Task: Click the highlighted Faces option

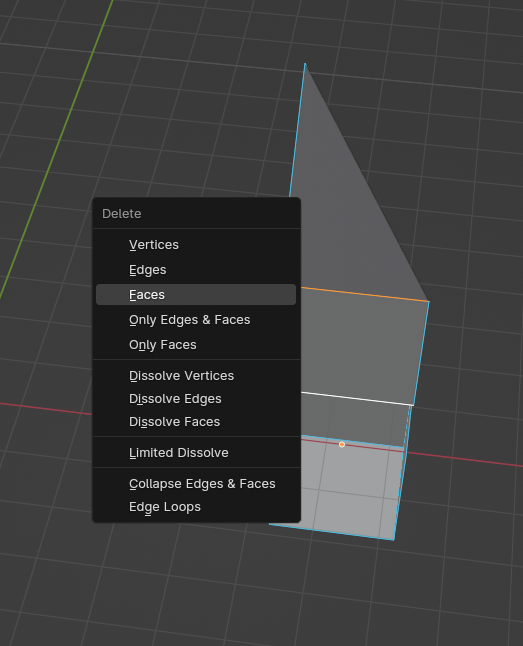Action: tap(196, 295)
